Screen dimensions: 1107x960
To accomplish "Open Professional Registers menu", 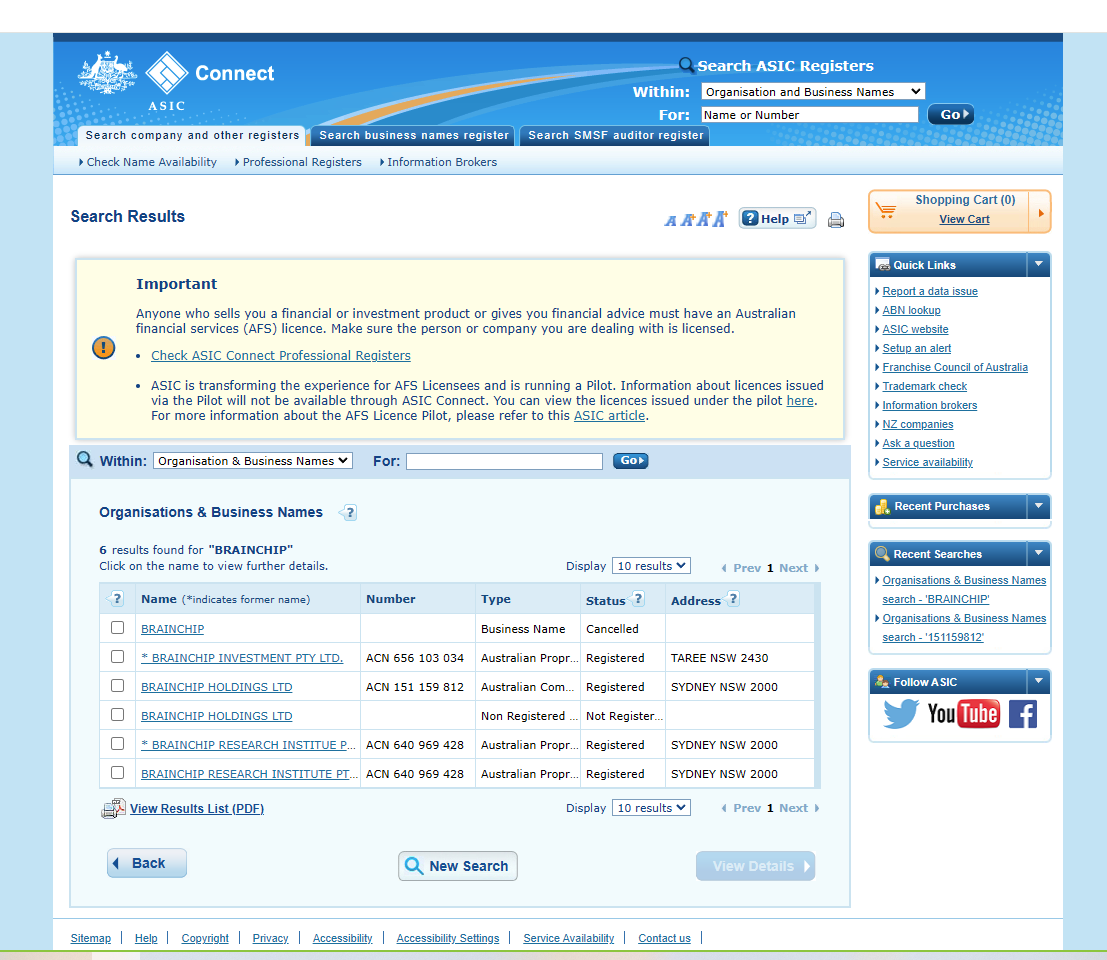I will [x=301, y=162].
